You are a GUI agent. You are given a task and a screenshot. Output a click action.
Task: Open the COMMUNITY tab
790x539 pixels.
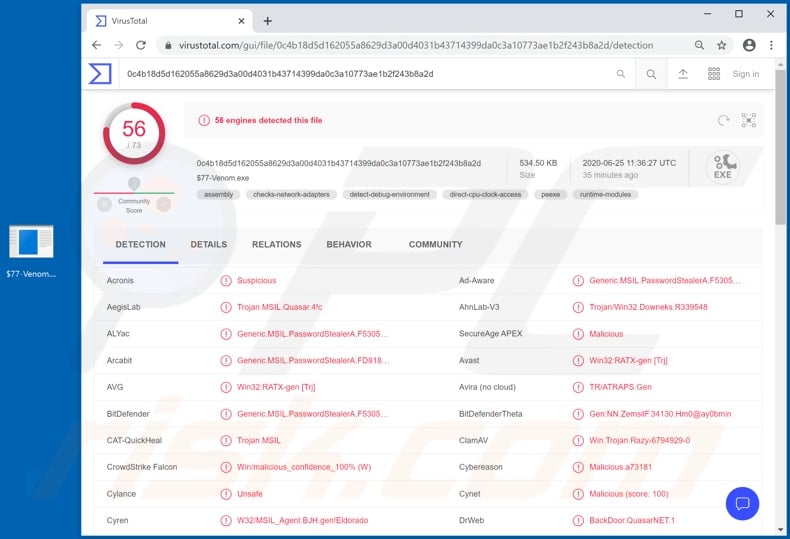[x=435, y=244]
